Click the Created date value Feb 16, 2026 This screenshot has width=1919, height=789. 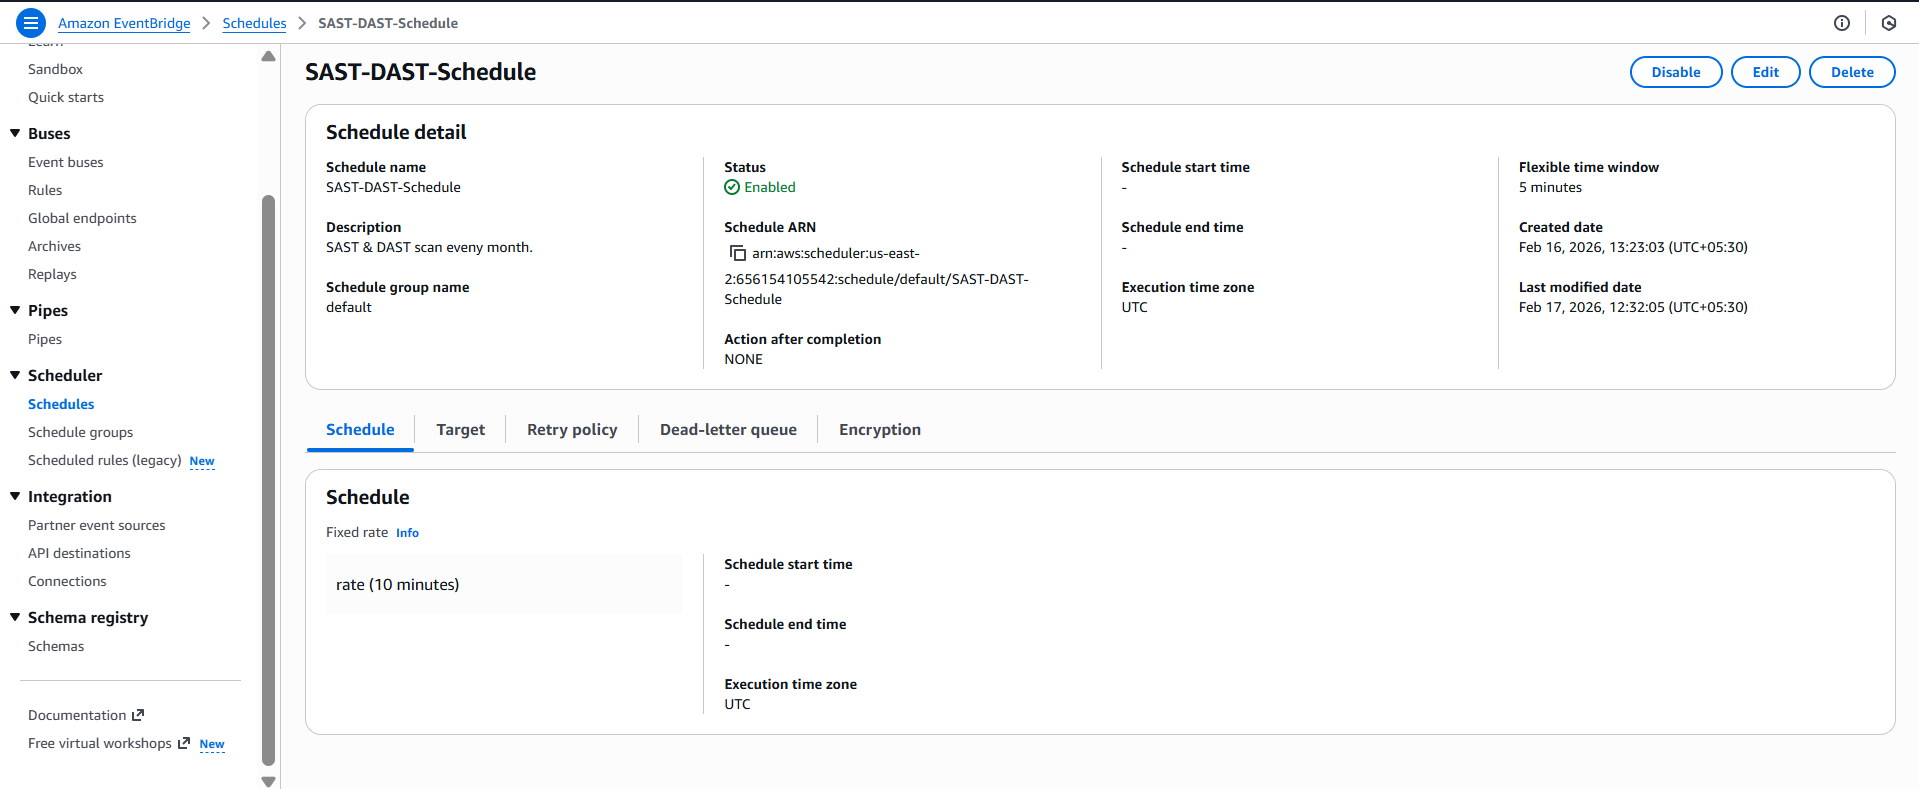[1633, 247]
